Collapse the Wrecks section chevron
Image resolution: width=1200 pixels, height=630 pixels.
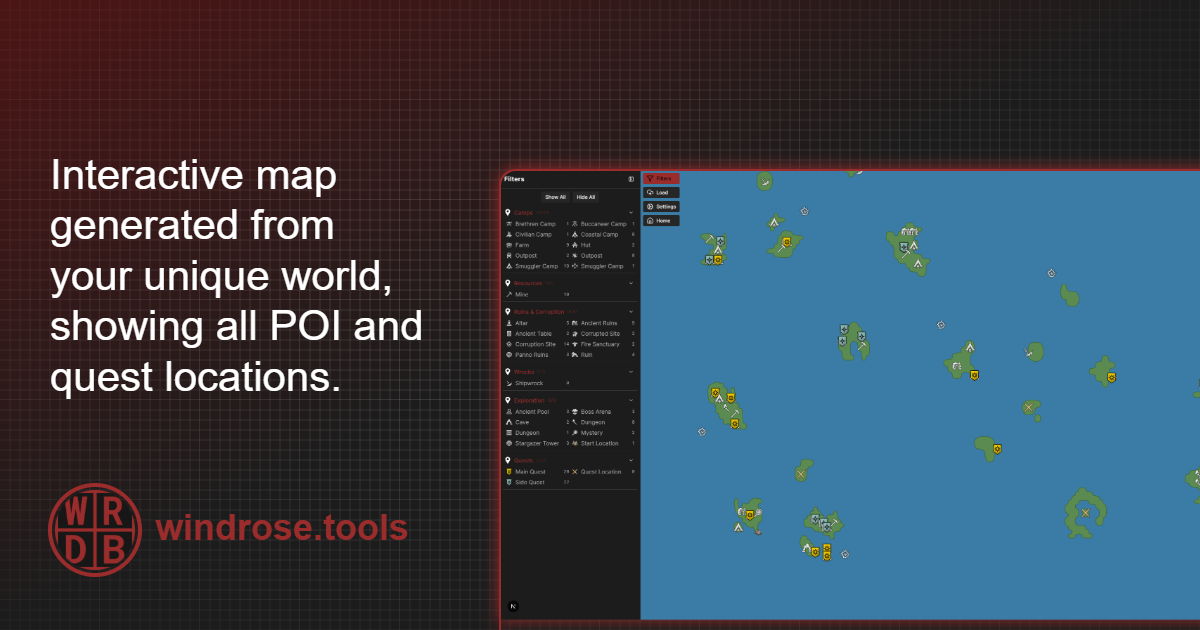(x=632, y=372)
